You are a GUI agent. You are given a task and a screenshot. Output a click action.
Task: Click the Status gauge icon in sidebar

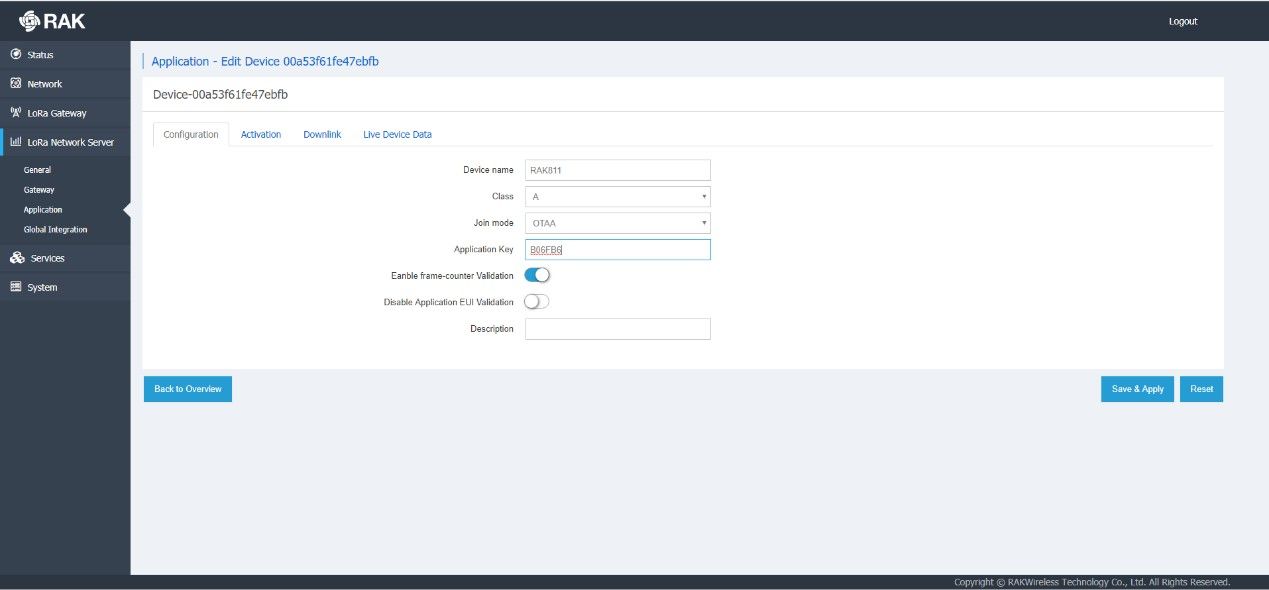pyautogui.click(x=15, y=54)
